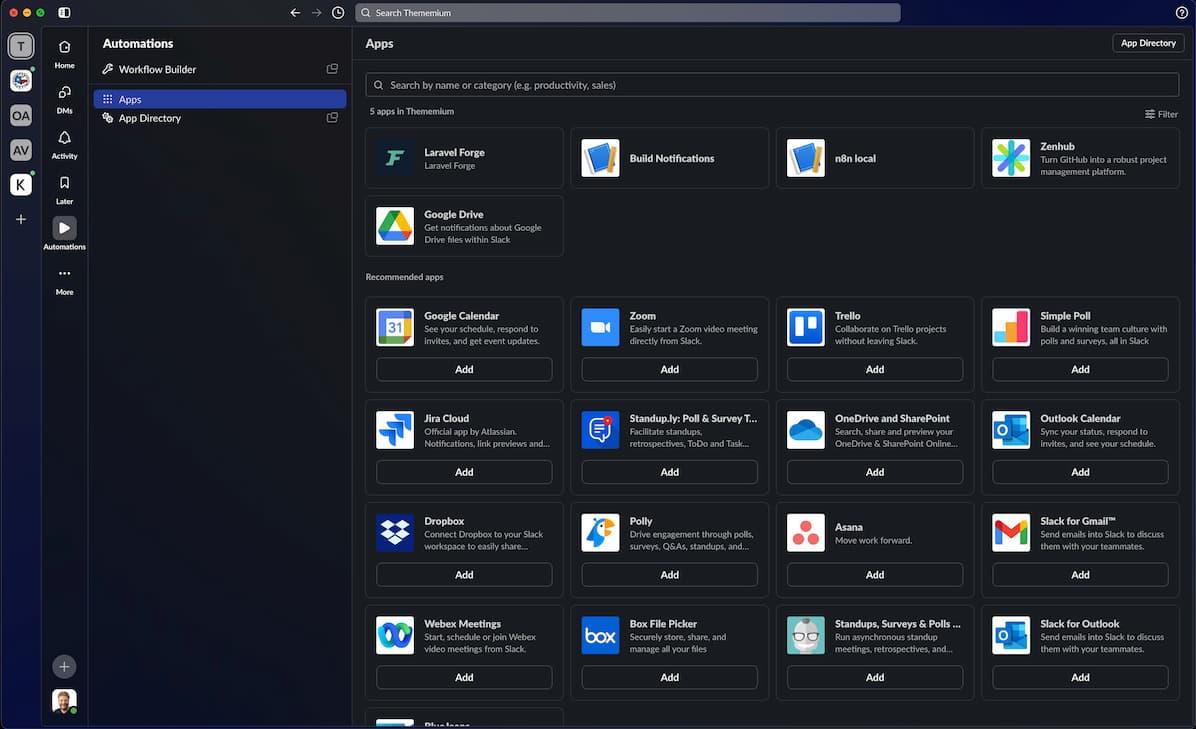This screenshot has width=1196, height=729.
Task: Click the "Recommended apps" heading text
Action: (404, 277)
